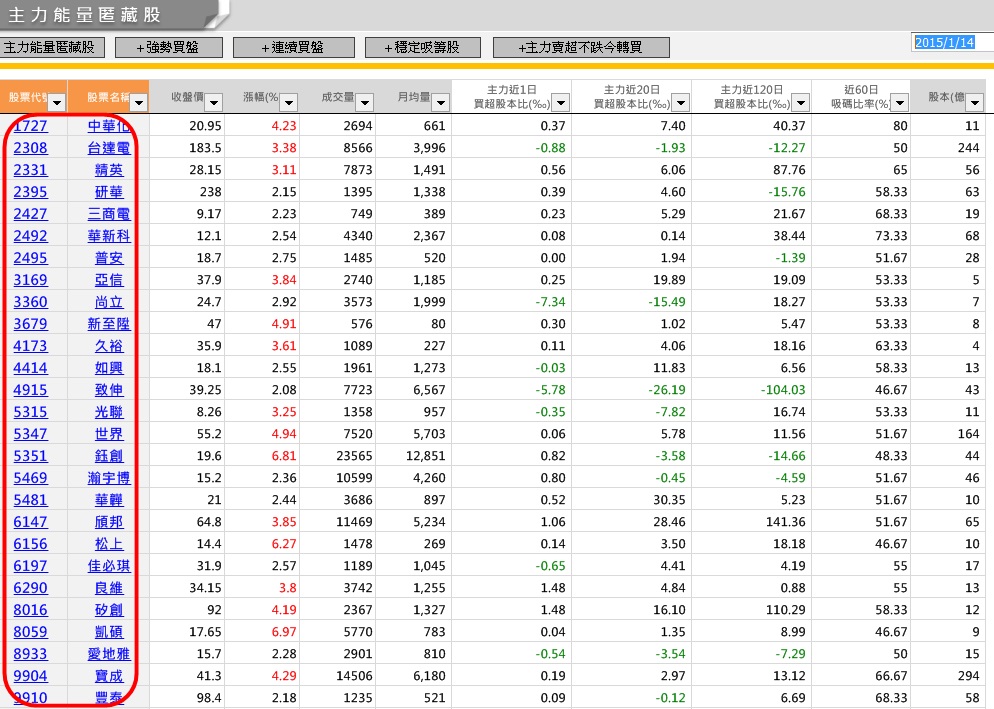Click stock name link 精英
This screenshot has height=709, width=994.
(109, 170)
